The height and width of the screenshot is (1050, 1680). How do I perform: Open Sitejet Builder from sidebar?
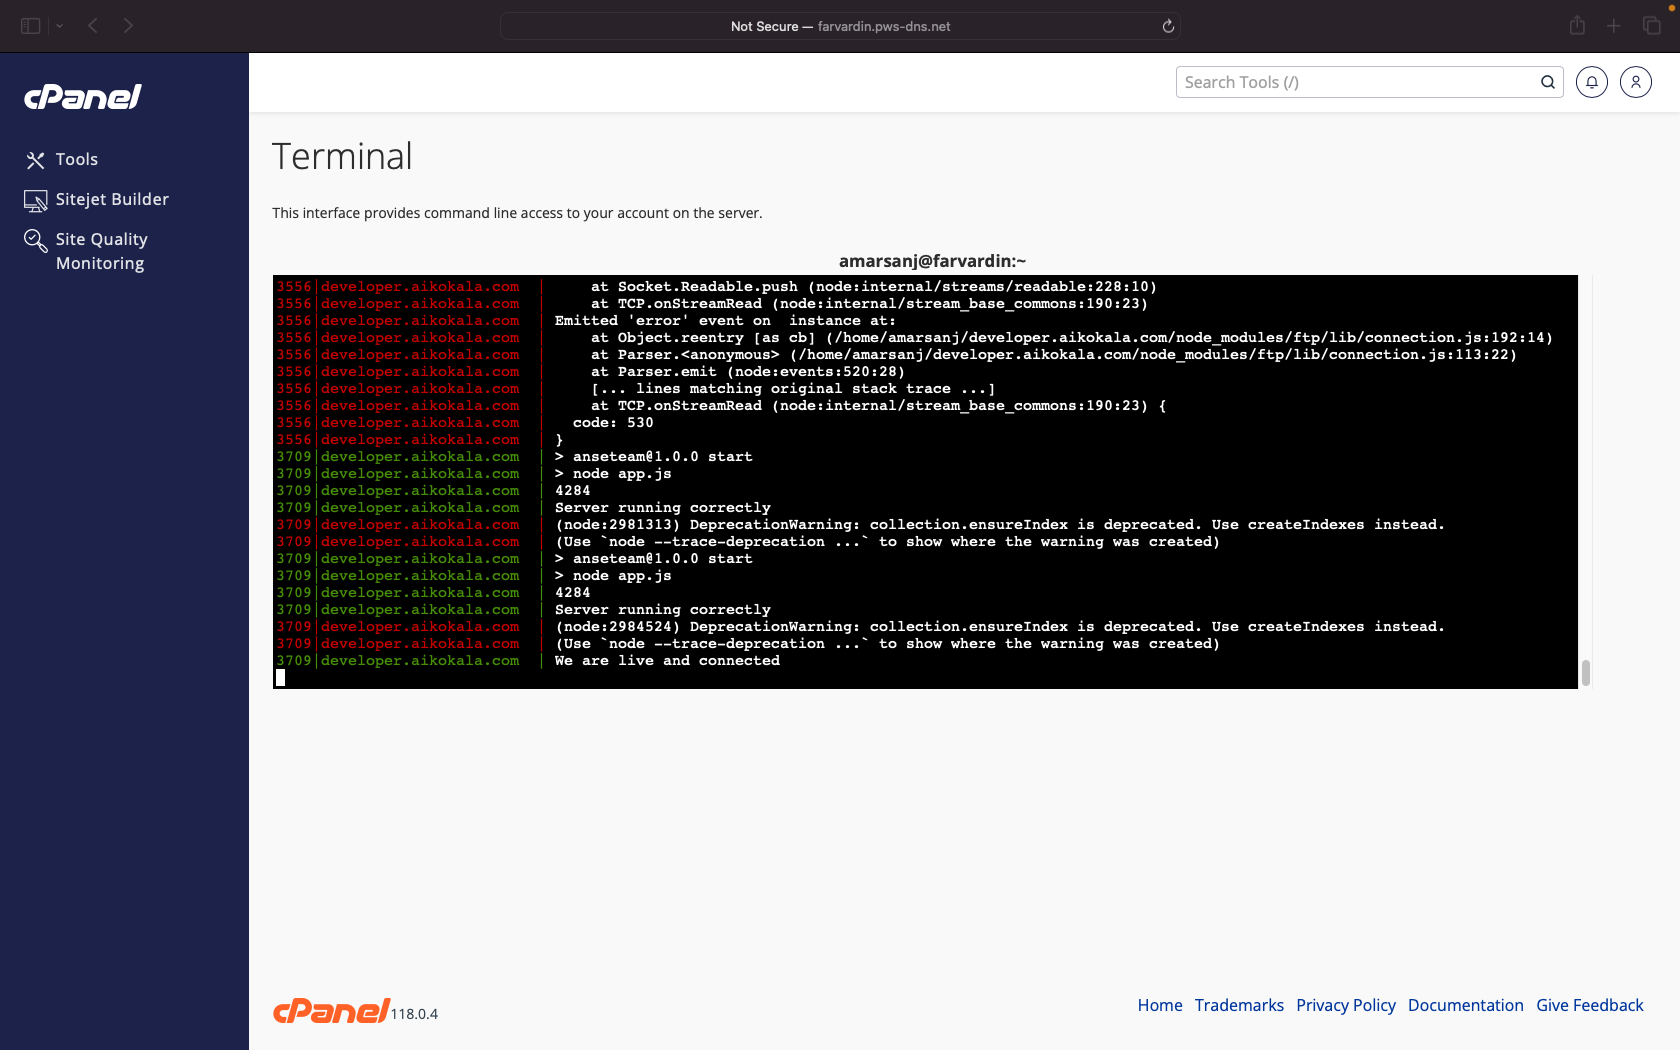pyautogui.click(x=112, y=199)
